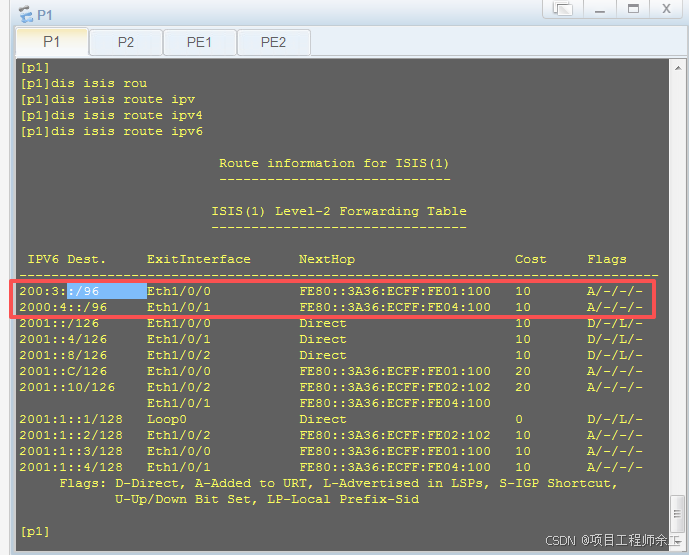Click the NextHop column header
This screenshot has width=689, height=555.
(327, 259)
